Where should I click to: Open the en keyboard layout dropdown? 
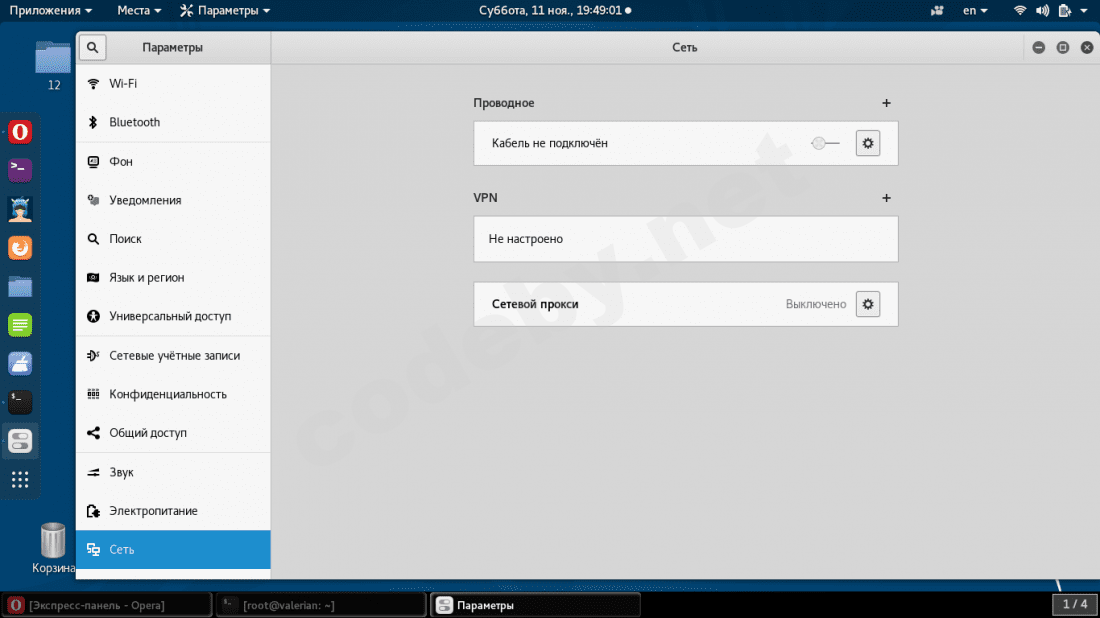[x=975, y=11]
